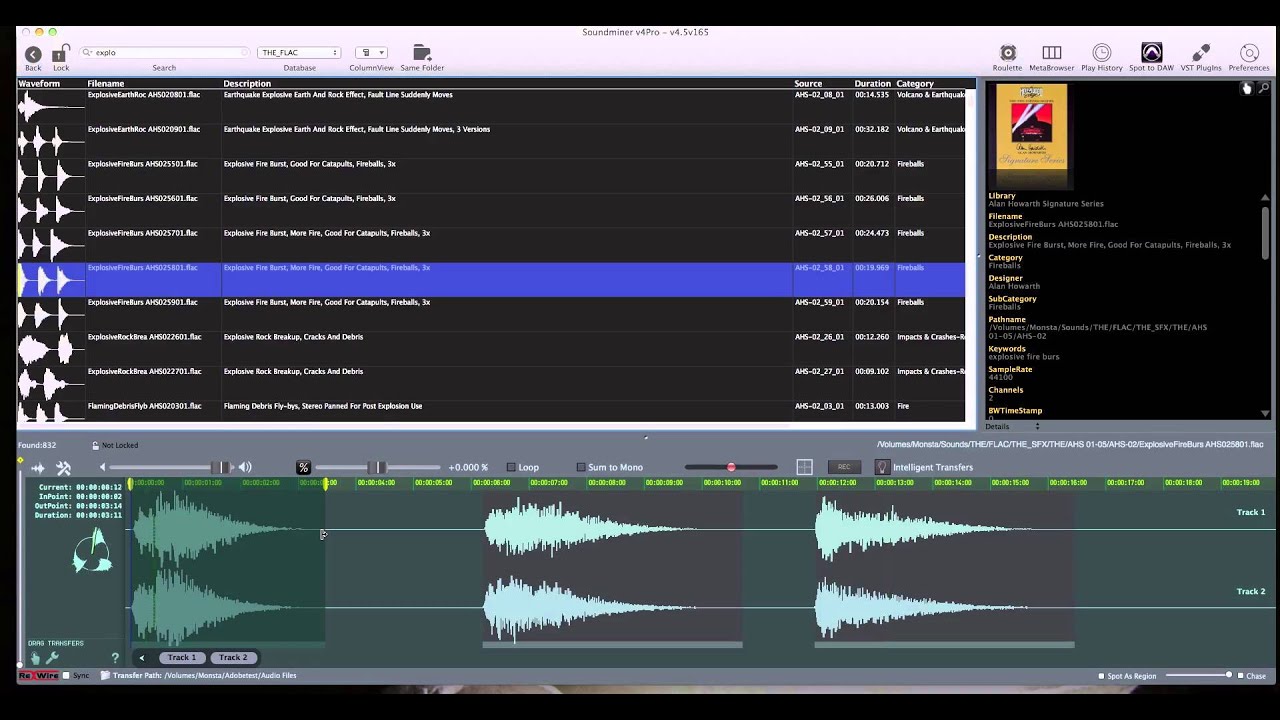
Task: Click the Found:832 status text
Action: (37, 445)
